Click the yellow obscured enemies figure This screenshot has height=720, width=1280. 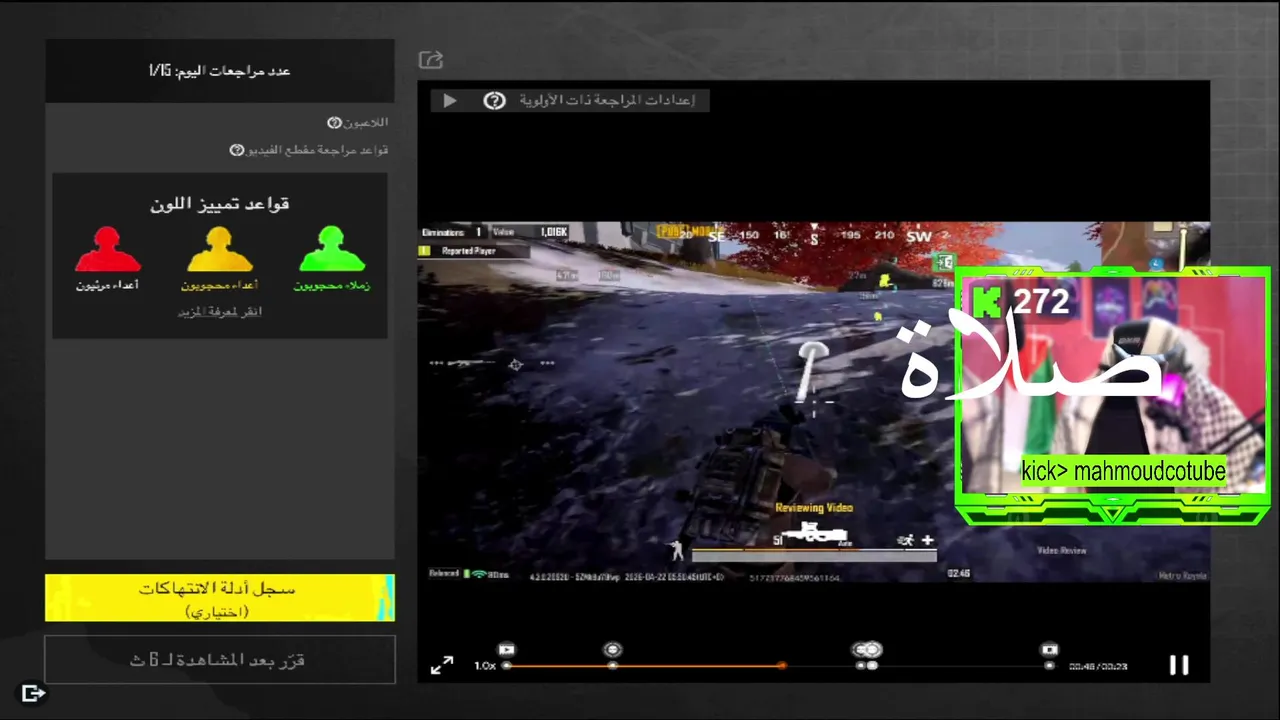[x=220, y=249]
